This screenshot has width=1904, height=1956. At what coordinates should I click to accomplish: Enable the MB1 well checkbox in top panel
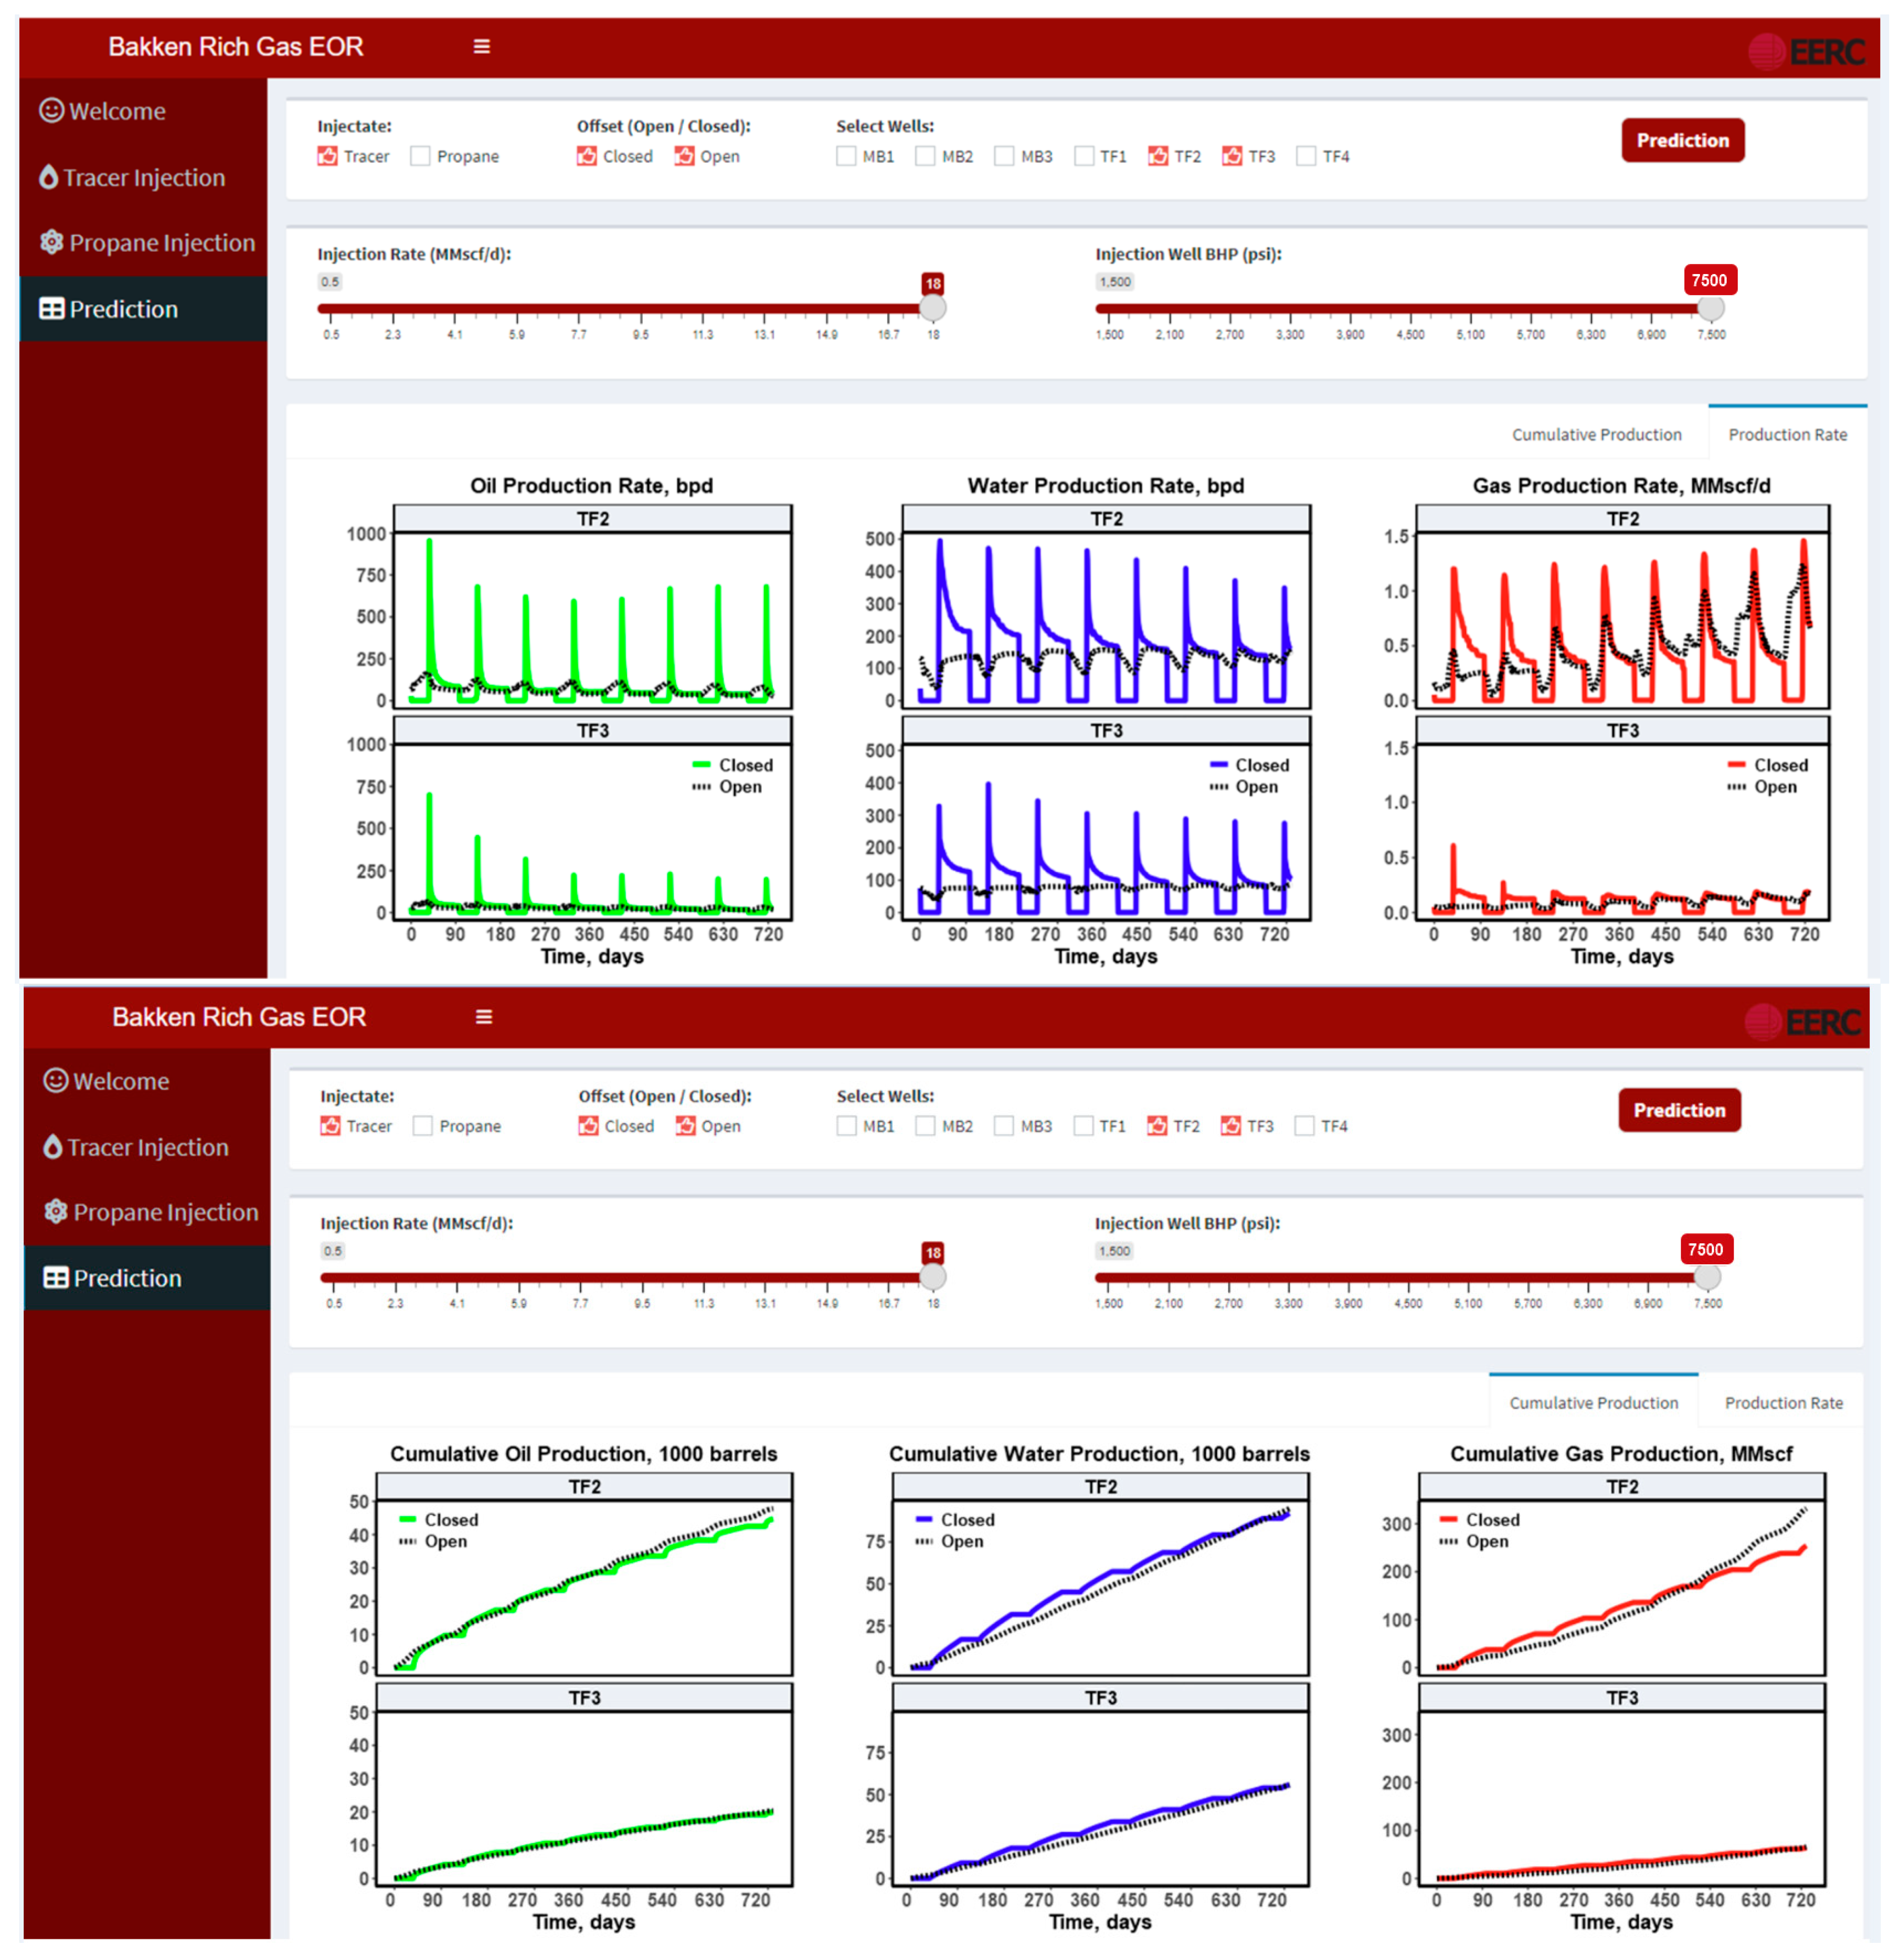coord(846,156)
